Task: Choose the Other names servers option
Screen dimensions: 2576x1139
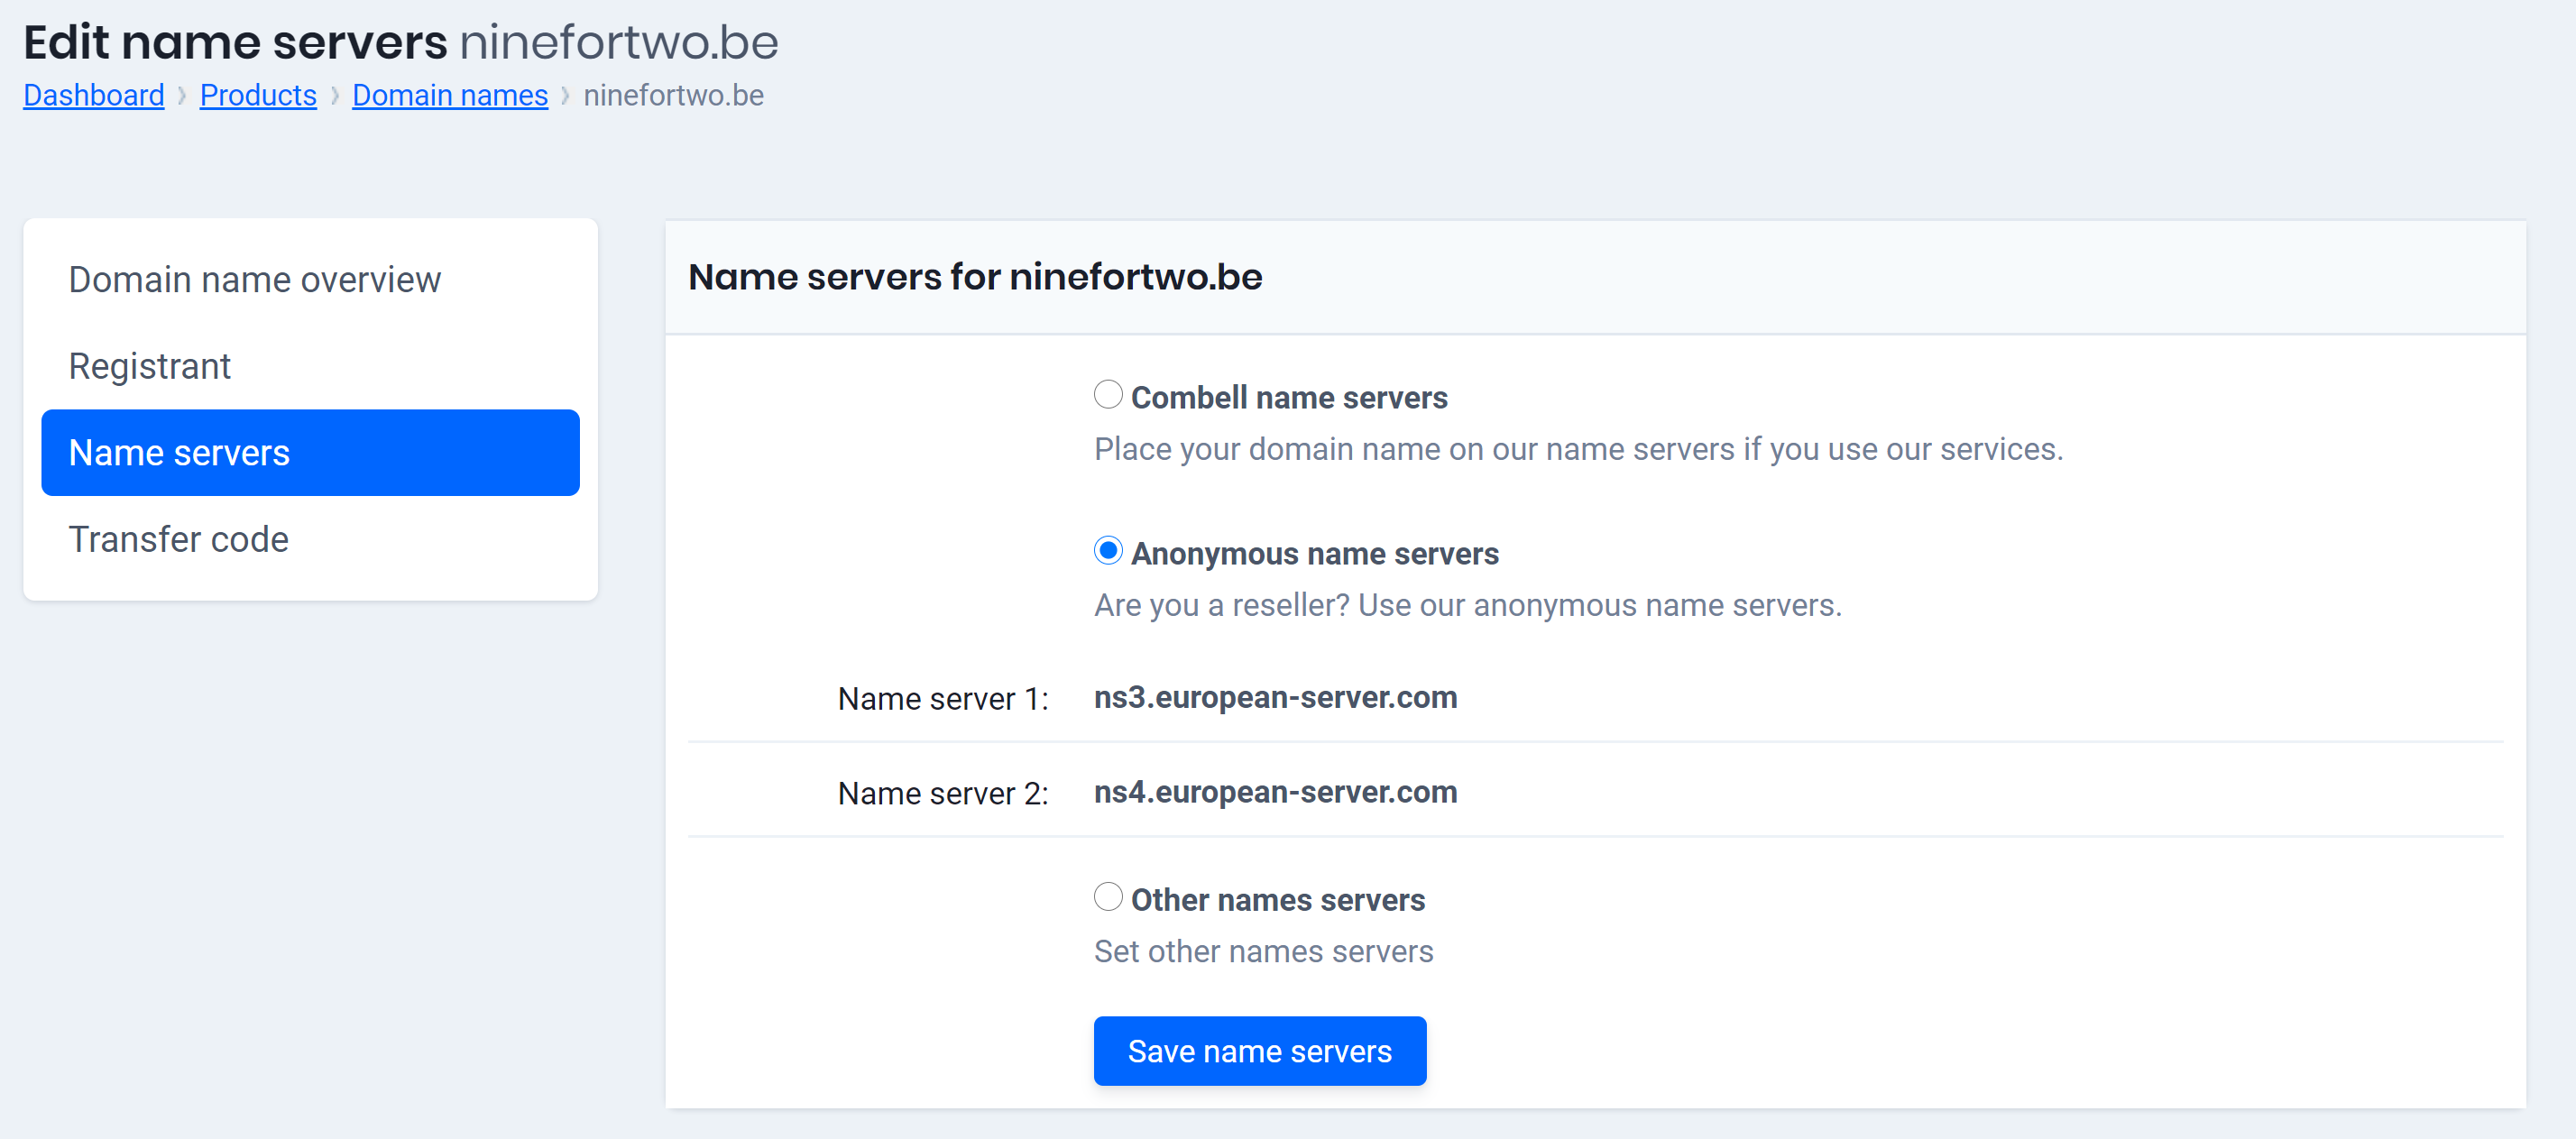Action: pos(1107,897)
